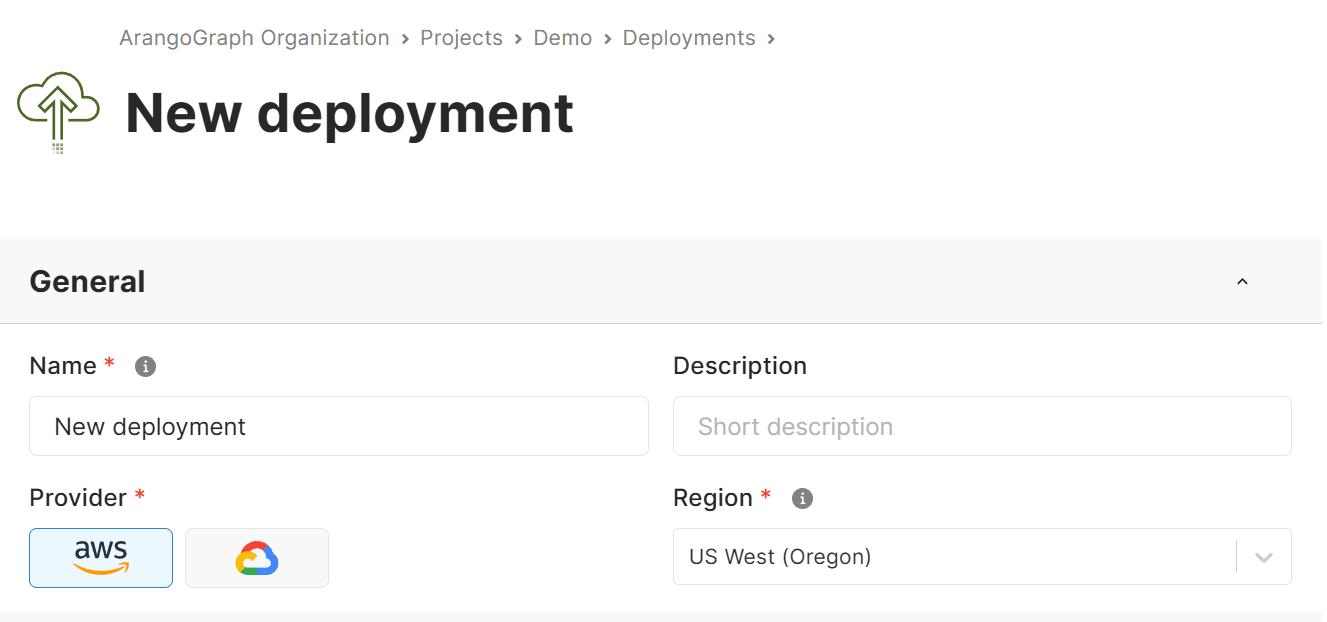Click the New deployment page title
The height and width of the screenshot is (622, 1327).
click(349, 113)
